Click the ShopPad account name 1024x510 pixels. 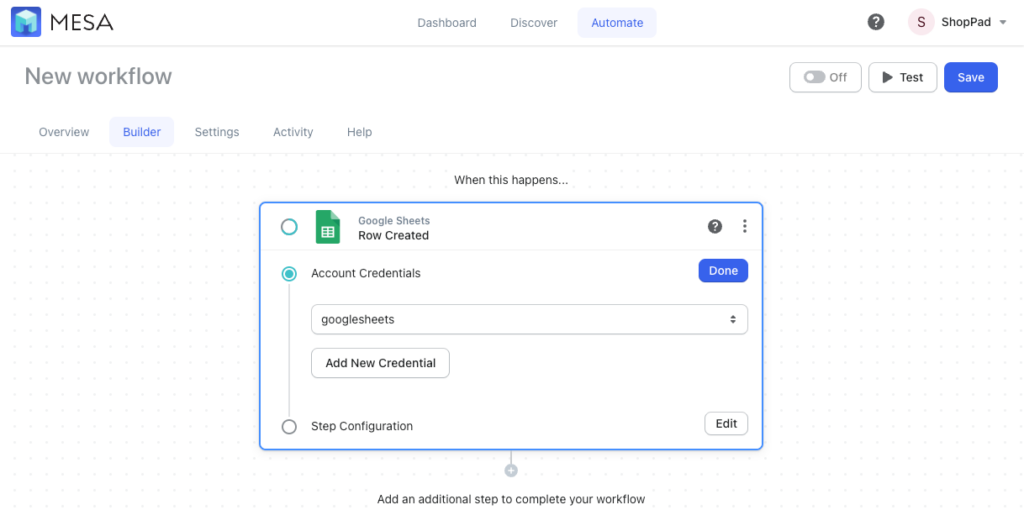click(966, 22)
